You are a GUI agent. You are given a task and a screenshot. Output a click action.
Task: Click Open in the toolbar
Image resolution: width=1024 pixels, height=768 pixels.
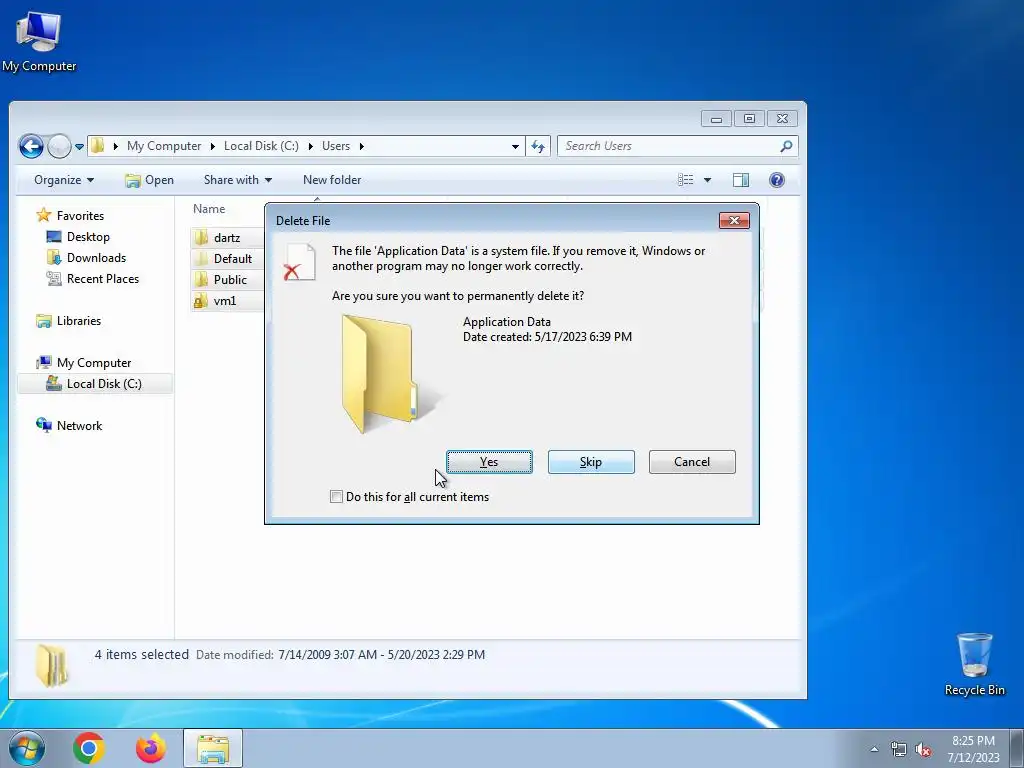(150, 180)
